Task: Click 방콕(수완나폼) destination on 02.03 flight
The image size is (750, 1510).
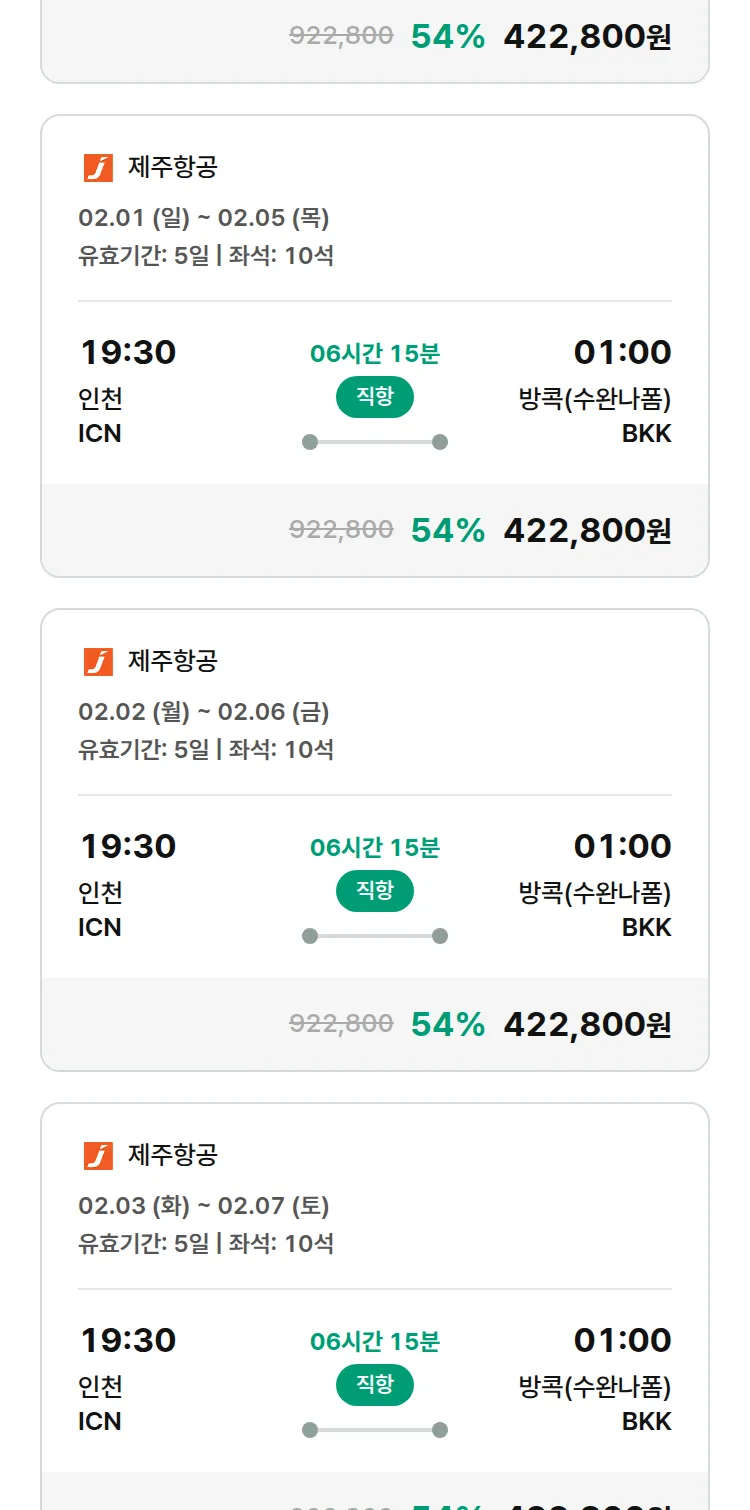Action: click(595, 1387)
